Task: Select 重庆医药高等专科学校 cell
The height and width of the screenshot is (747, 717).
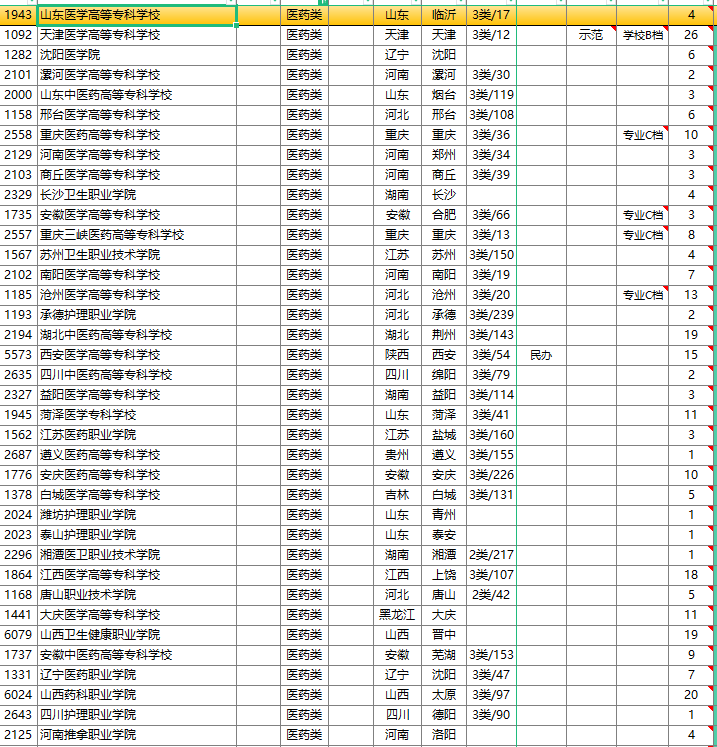Action: click(x=137, y=135)
